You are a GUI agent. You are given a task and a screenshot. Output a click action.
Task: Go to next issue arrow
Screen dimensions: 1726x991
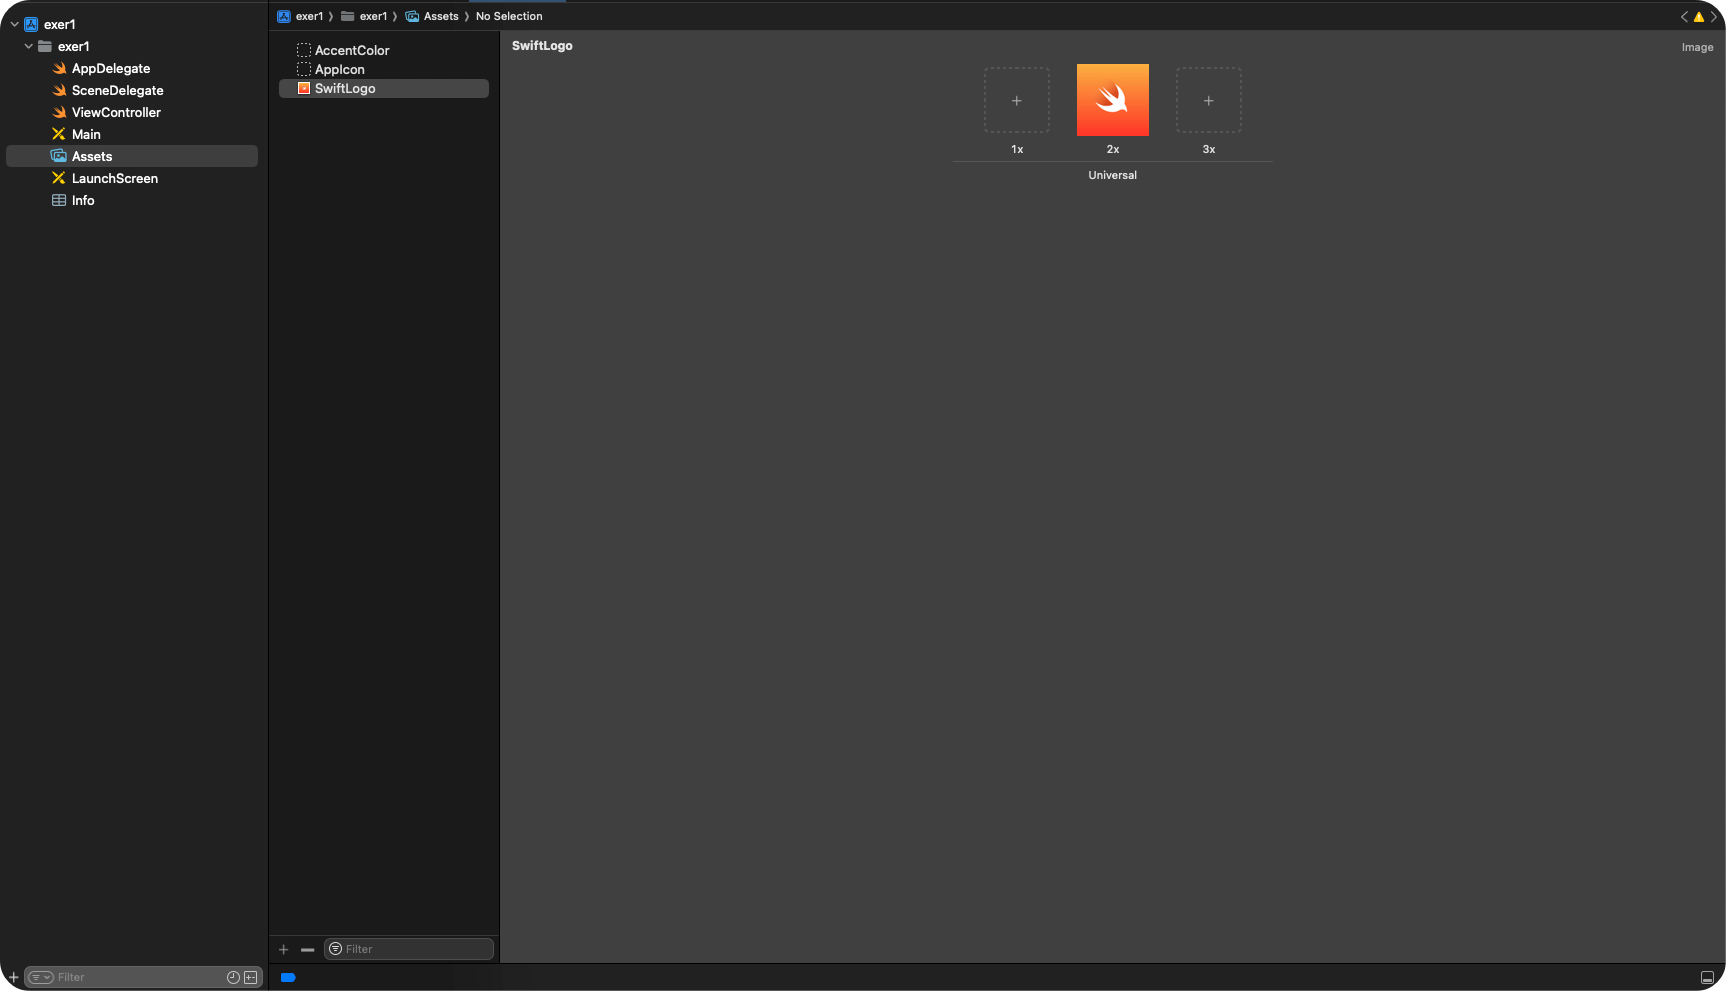pos(1713,16)
